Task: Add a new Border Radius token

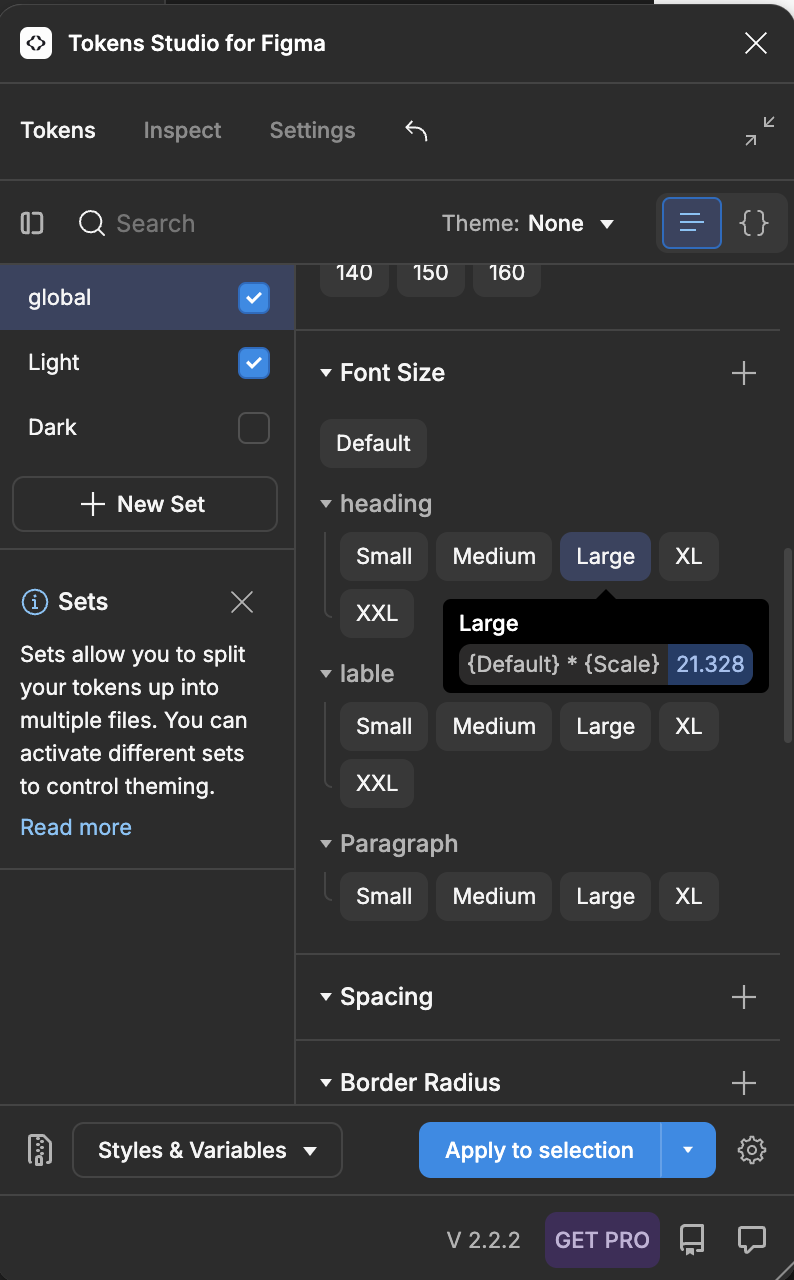Action: (x=744, y=1083)
